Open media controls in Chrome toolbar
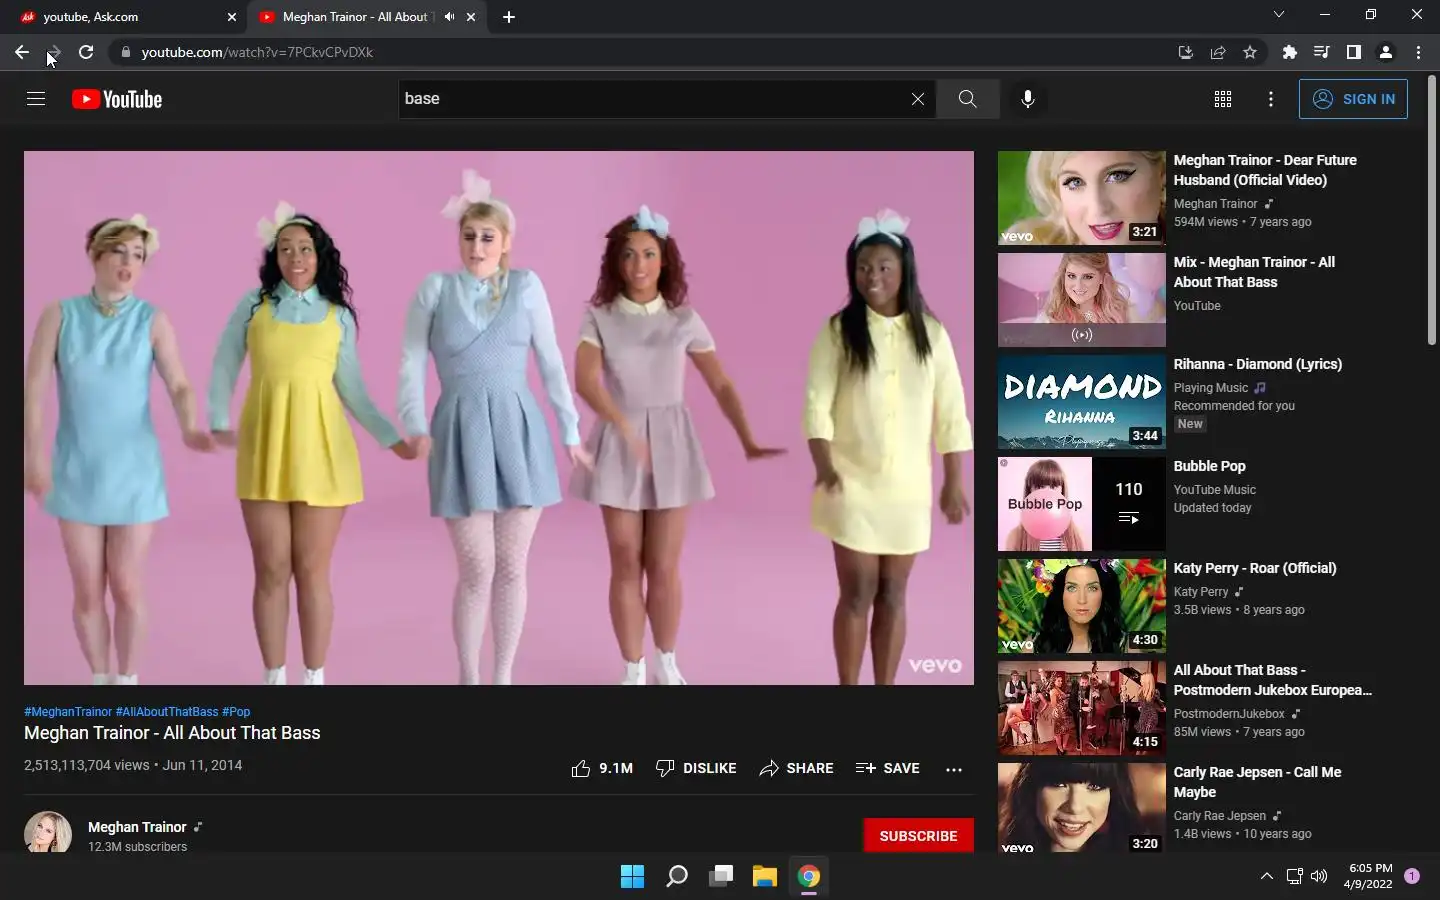1440x900 pixels. tap(1321, 52)
